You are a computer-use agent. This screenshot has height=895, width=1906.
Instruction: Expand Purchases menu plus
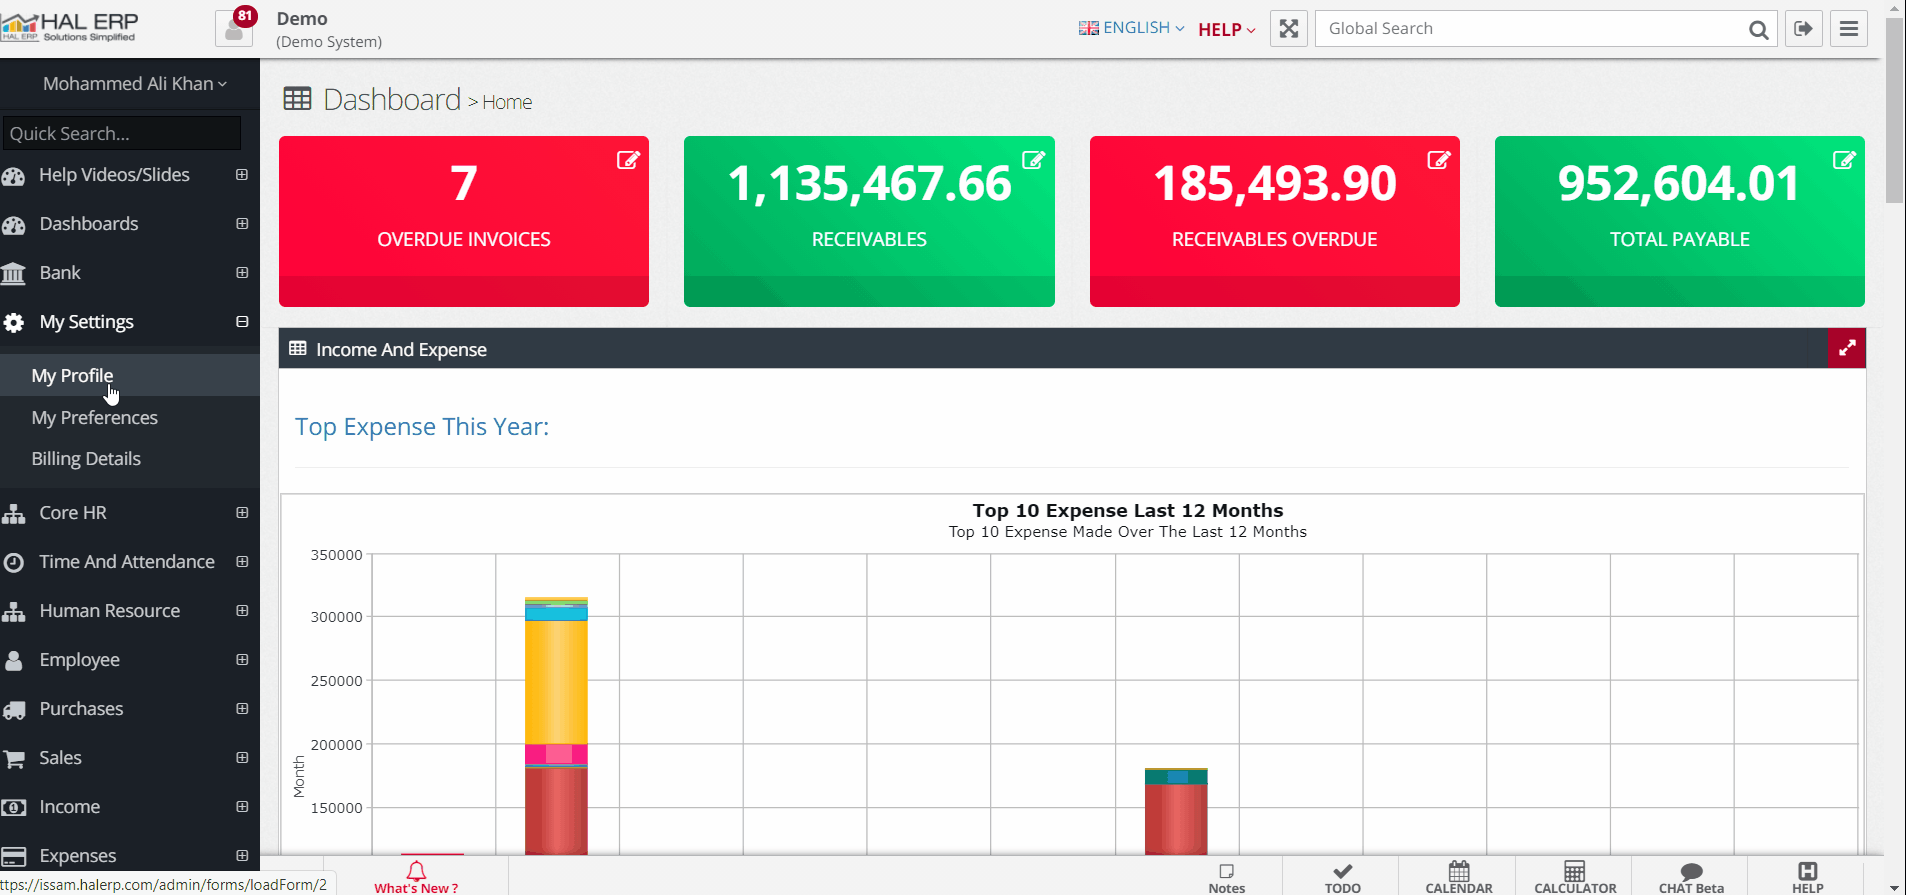pyautogui.click(x=242, y=709)
